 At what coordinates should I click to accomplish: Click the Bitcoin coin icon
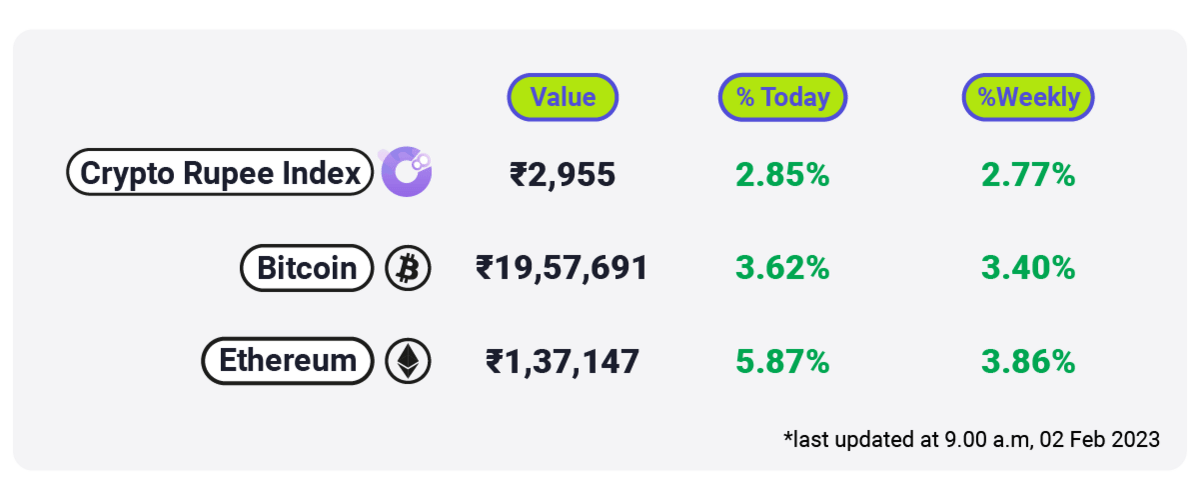pos(408,268)
